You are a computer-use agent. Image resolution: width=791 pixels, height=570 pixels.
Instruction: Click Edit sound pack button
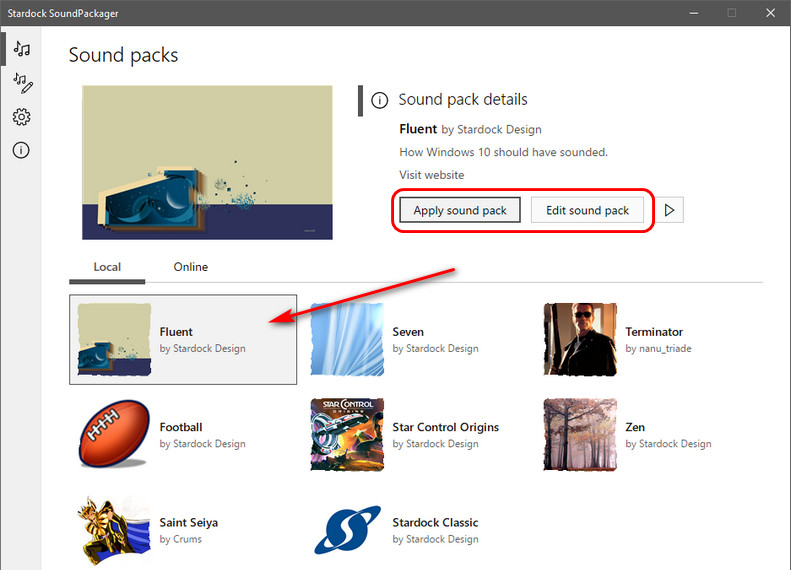point(587,210)
